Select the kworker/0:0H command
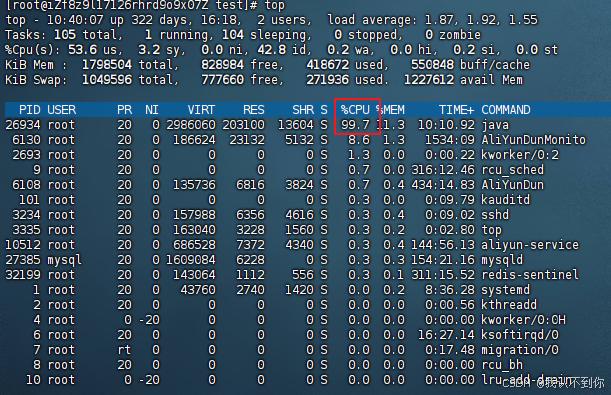 coord(523,320)
